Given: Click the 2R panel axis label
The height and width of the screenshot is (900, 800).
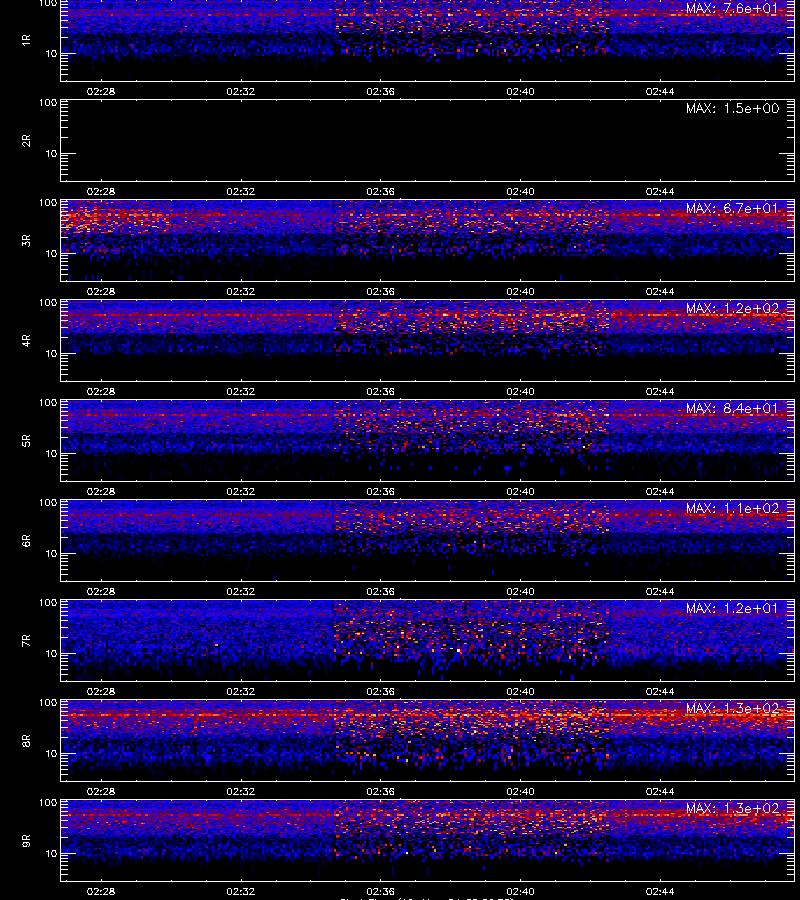Looking at the screenshot, I should pos(26,141).
